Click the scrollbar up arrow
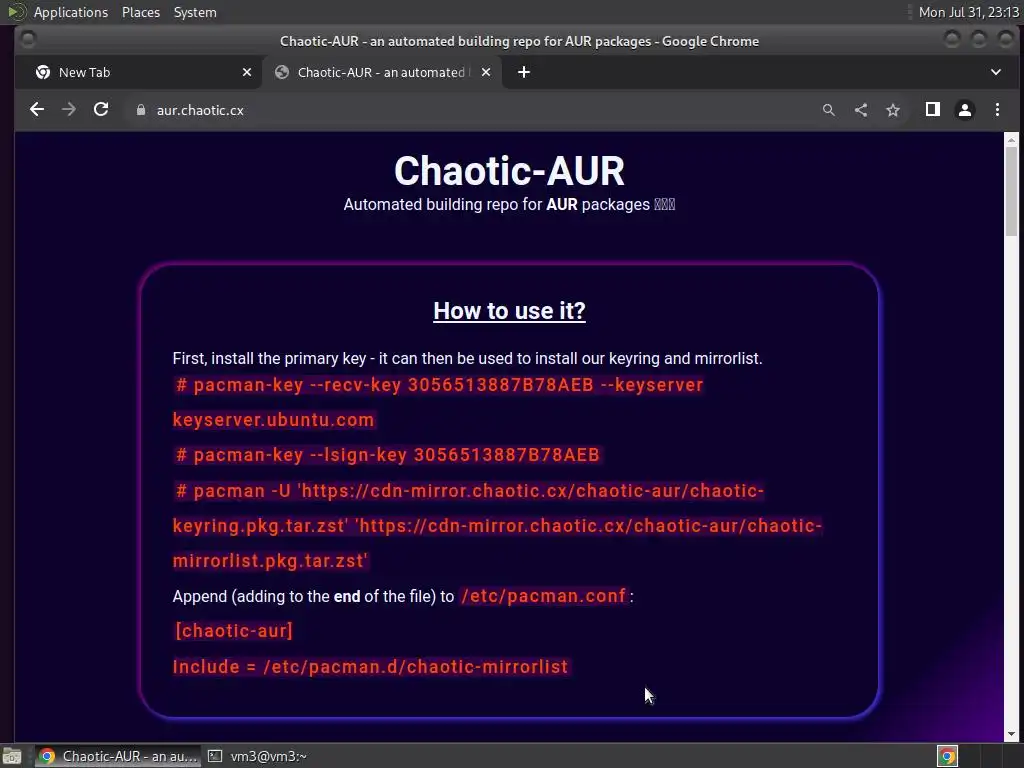The image size is (1024, 768). [x=1011, y=139]
